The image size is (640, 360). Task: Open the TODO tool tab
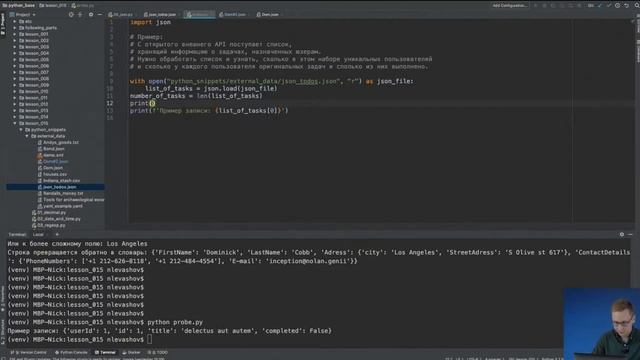(158, 352)
